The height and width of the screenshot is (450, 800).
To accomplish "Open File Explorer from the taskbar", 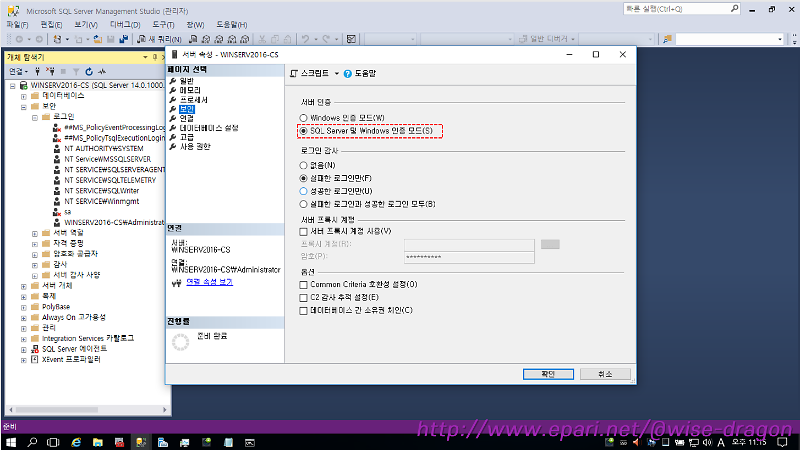I will 97,442.
